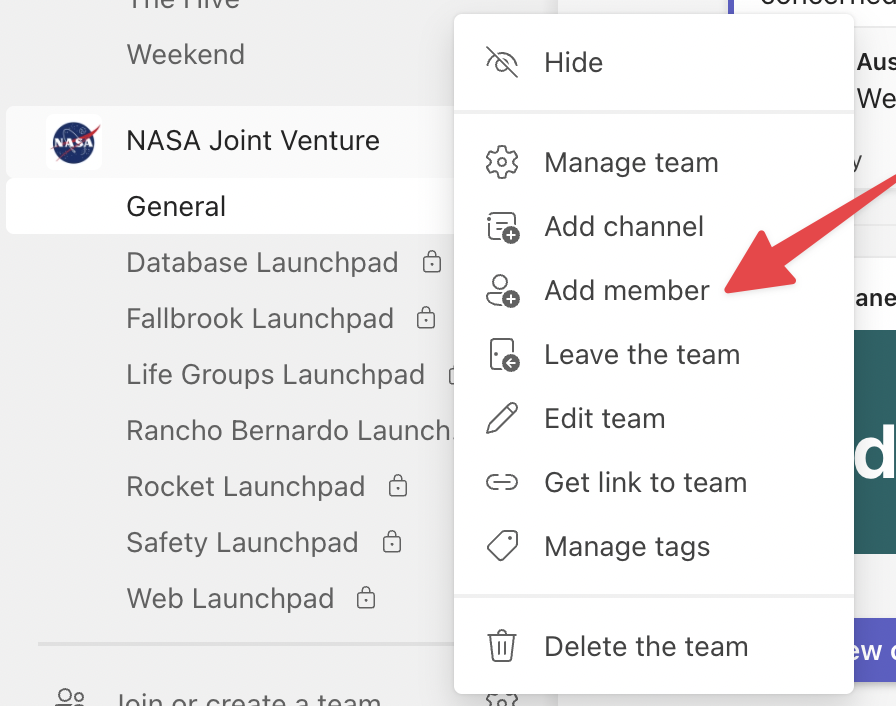Click the NASA team logo
Screen dimensions: 896x706
[75, 142]
